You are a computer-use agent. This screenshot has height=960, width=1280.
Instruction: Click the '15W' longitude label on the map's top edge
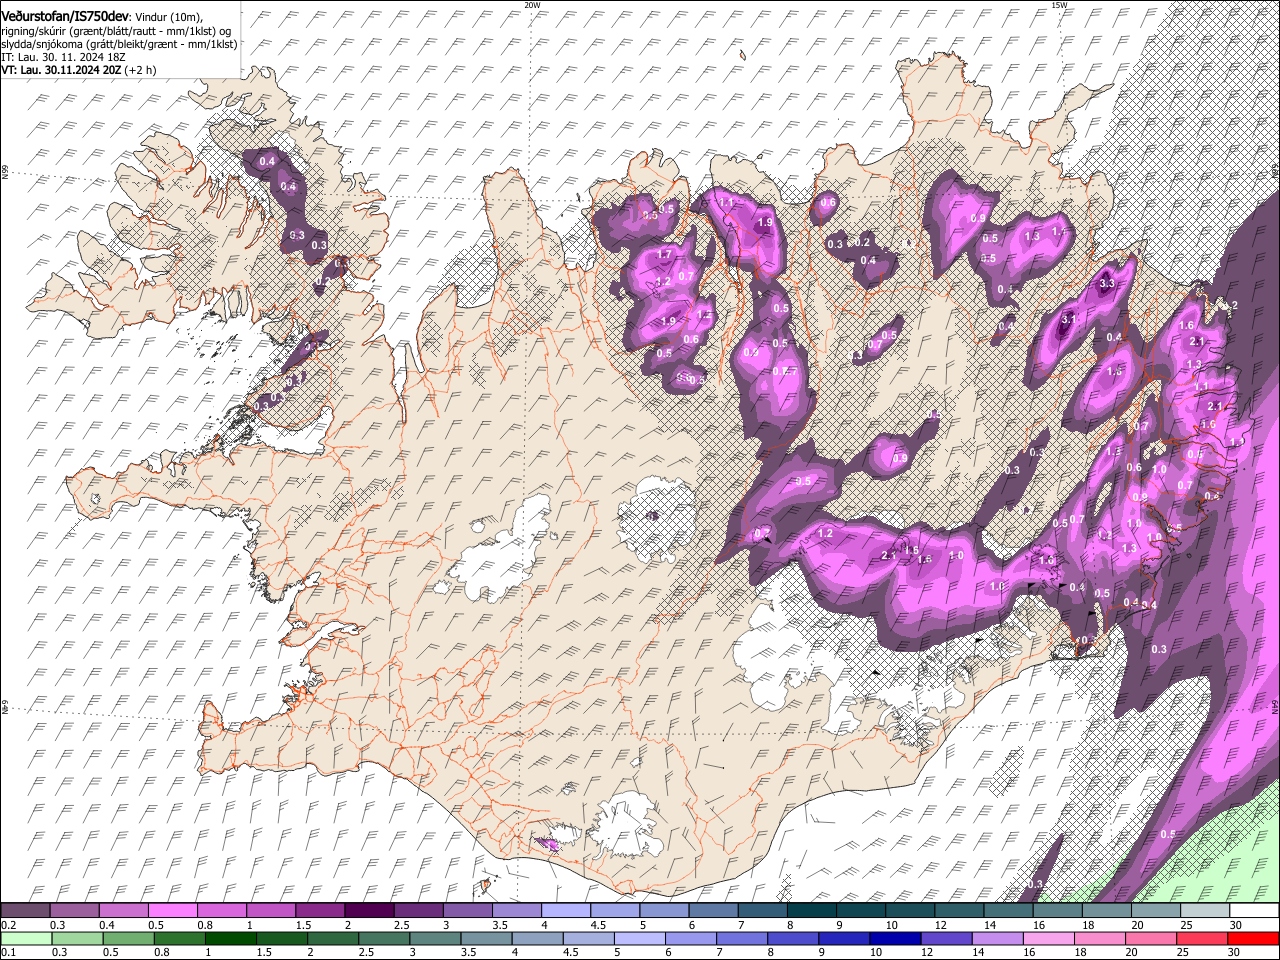pyautogui.click(x=1059, y=5)
